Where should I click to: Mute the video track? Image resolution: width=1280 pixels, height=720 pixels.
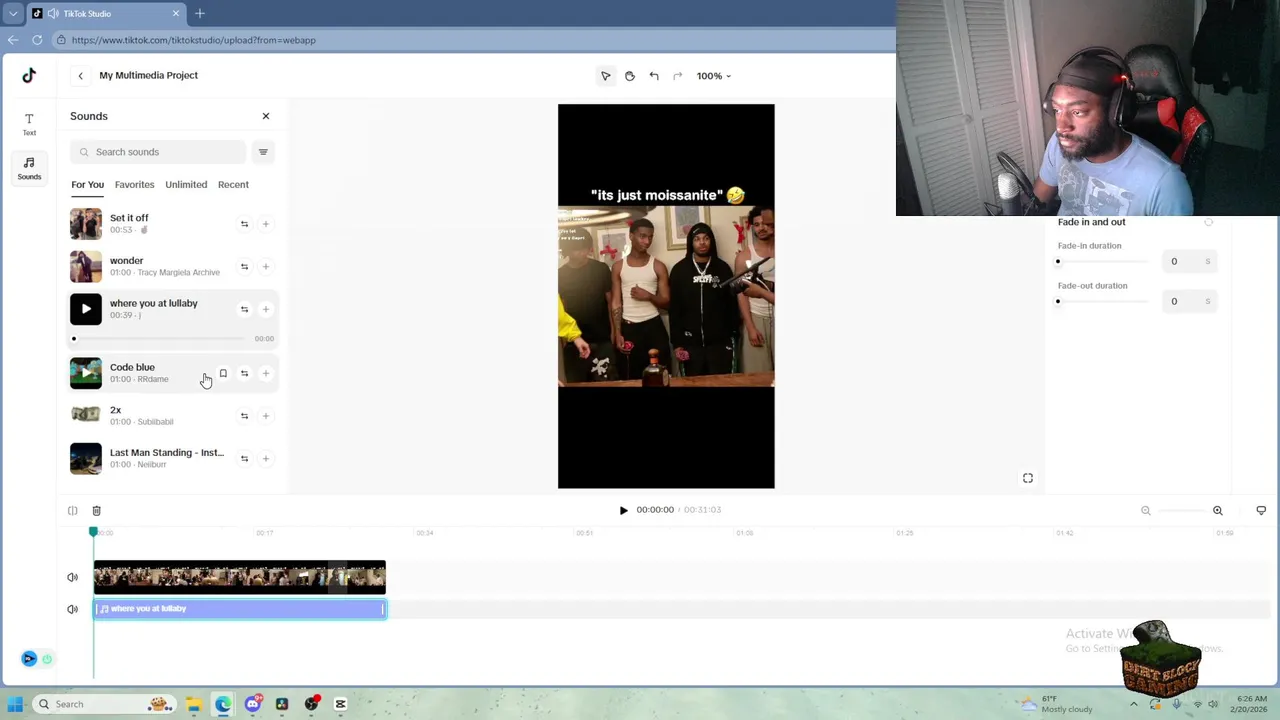(72, 577)
